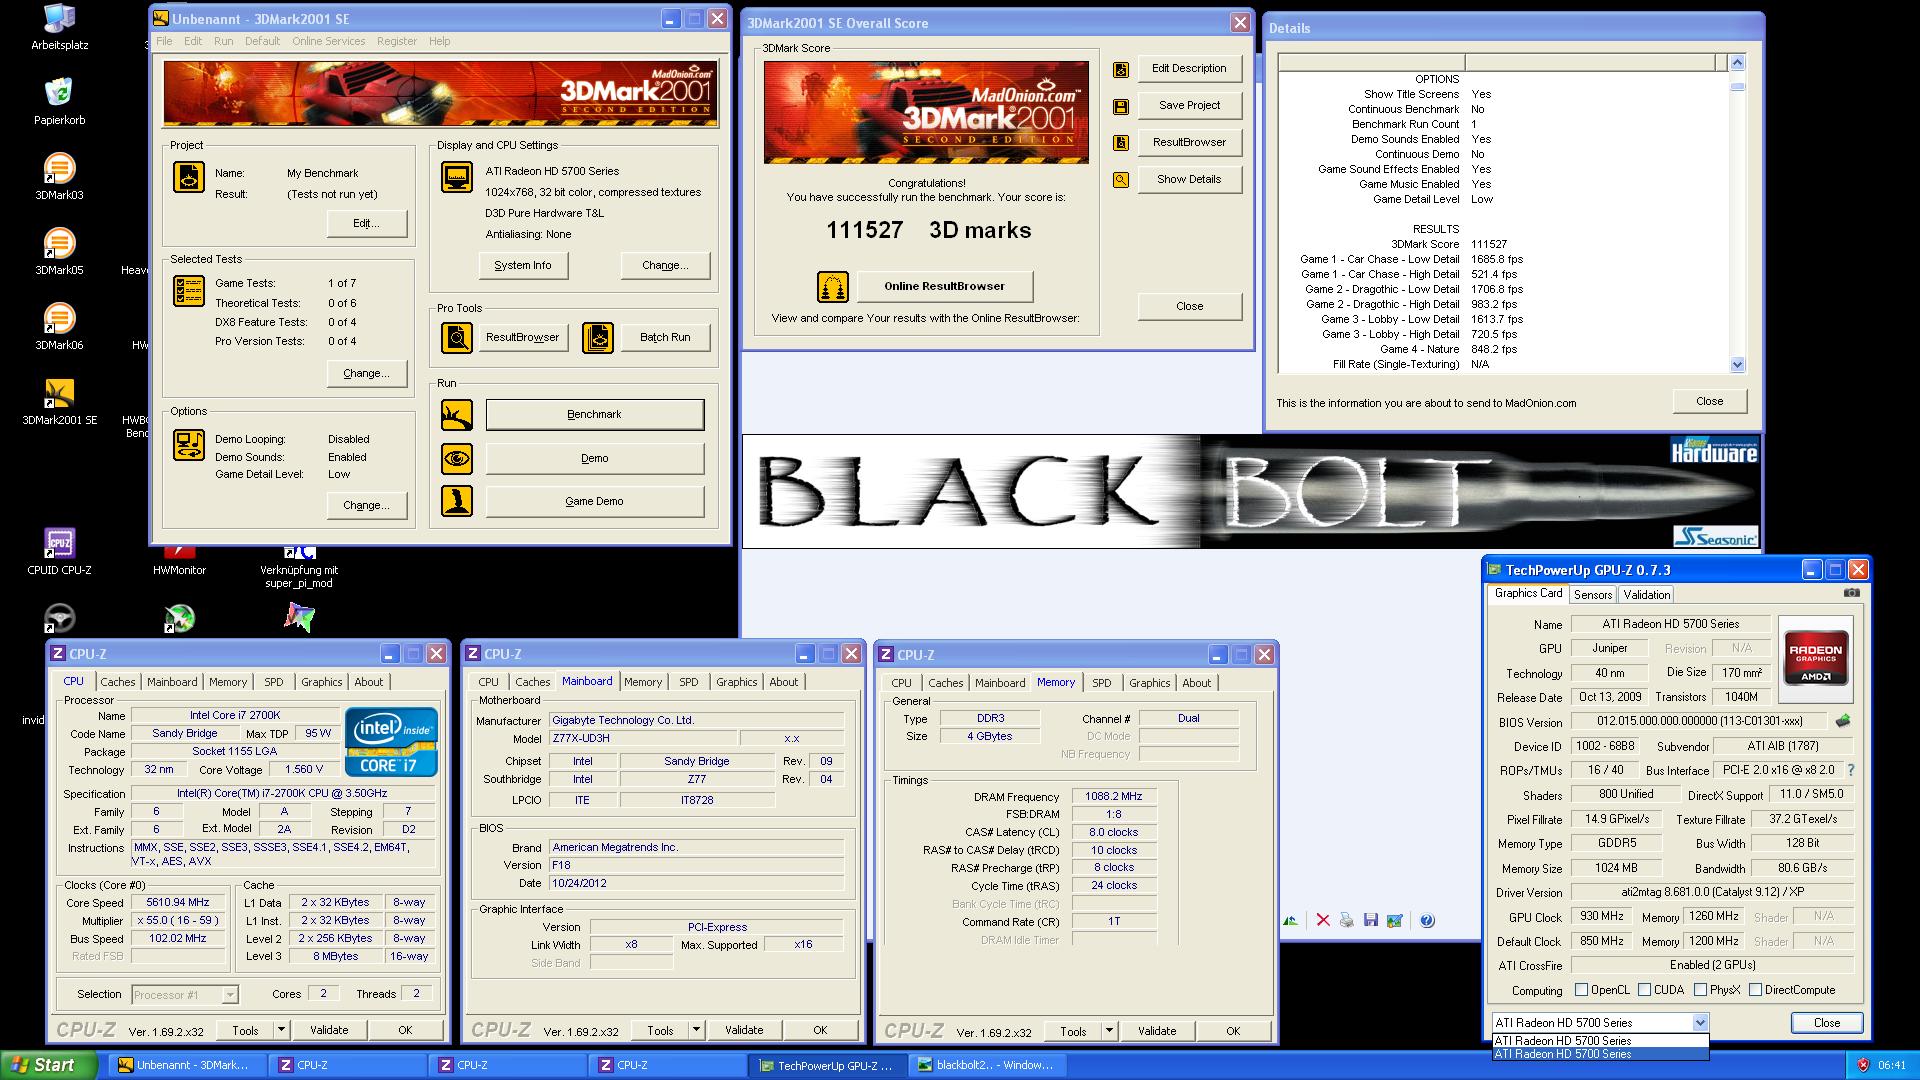Open the Online Services menu in 3DMark2001
Viewport: 1920px width, 1080px height.
(328, 41)
